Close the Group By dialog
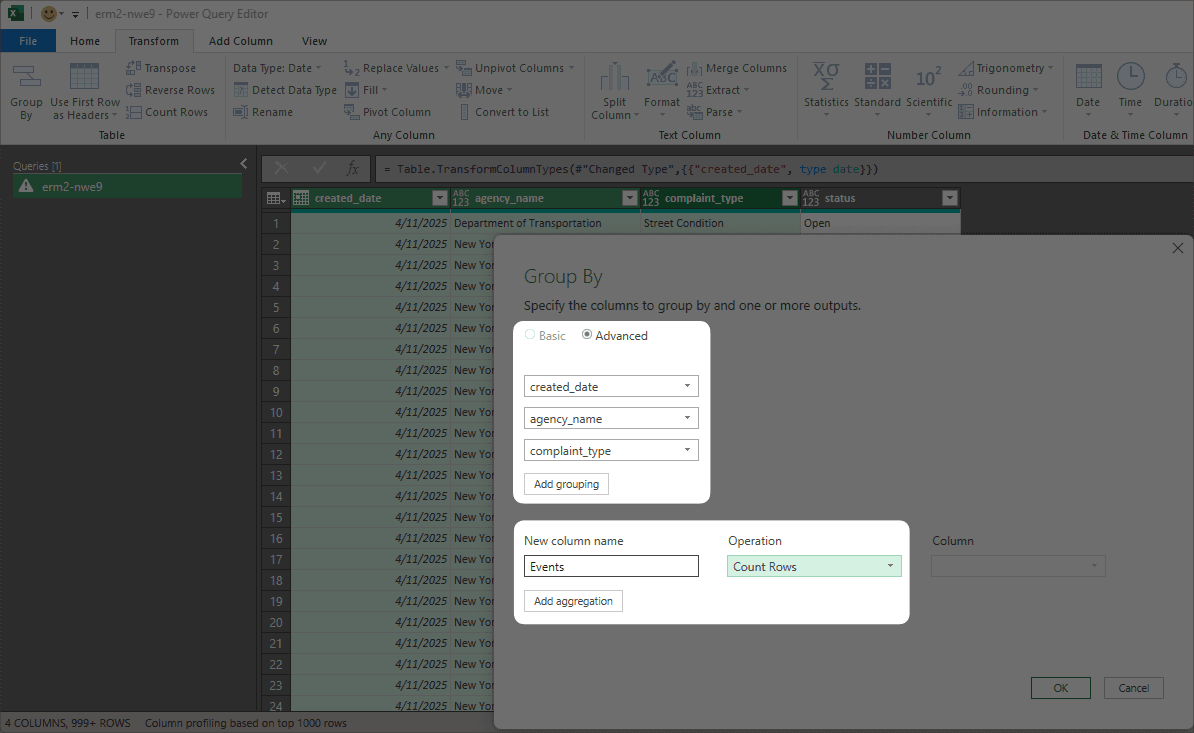This screenshot has width=1194, height=733. click(1177, 248)
